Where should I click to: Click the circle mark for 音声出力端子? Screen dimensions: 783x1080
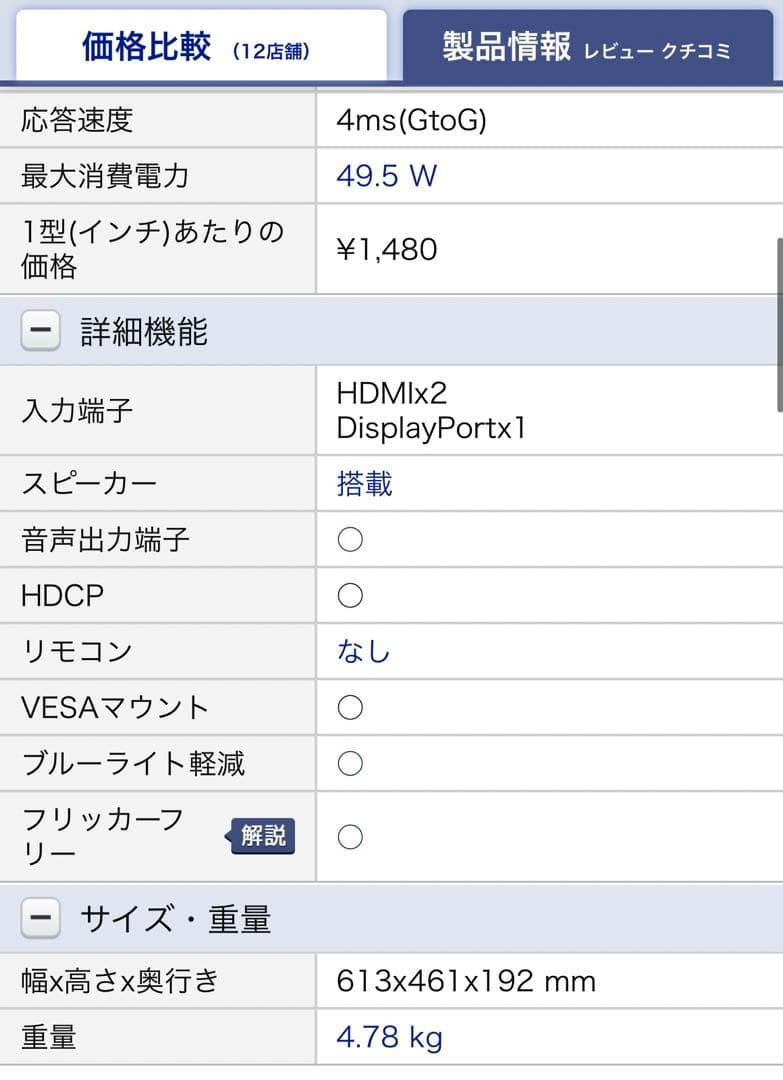pyautogui.click(x=349, y=539)
